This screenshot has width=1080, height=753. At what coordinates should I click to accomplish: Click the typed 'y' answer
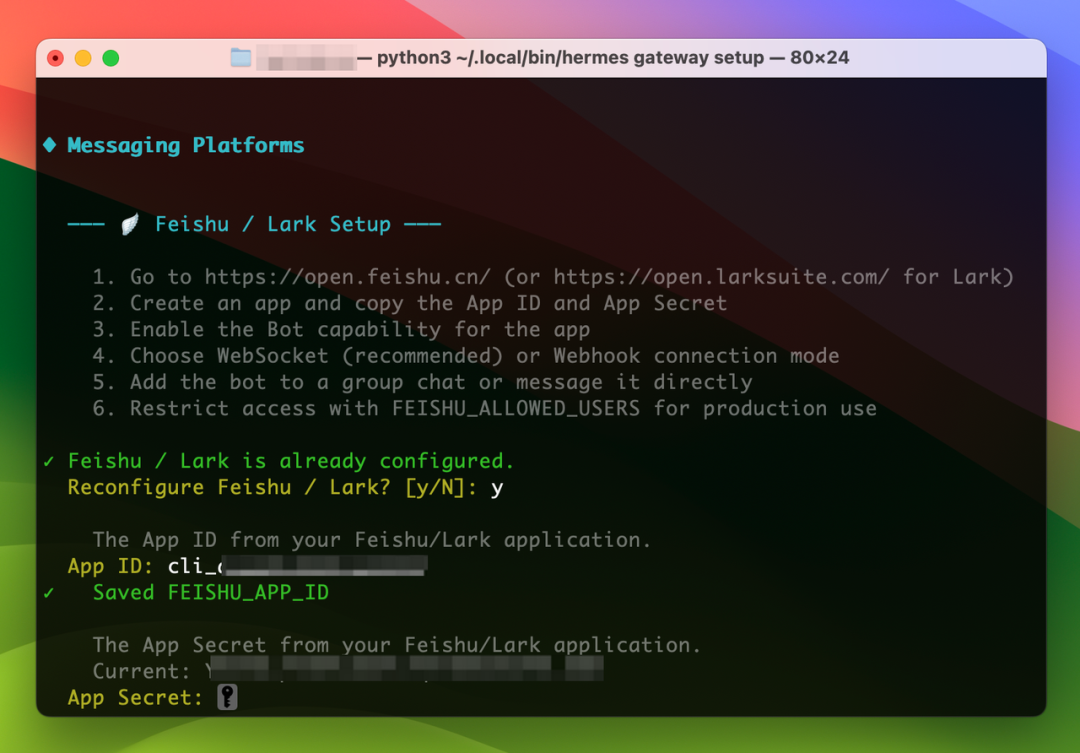(497, 488)
